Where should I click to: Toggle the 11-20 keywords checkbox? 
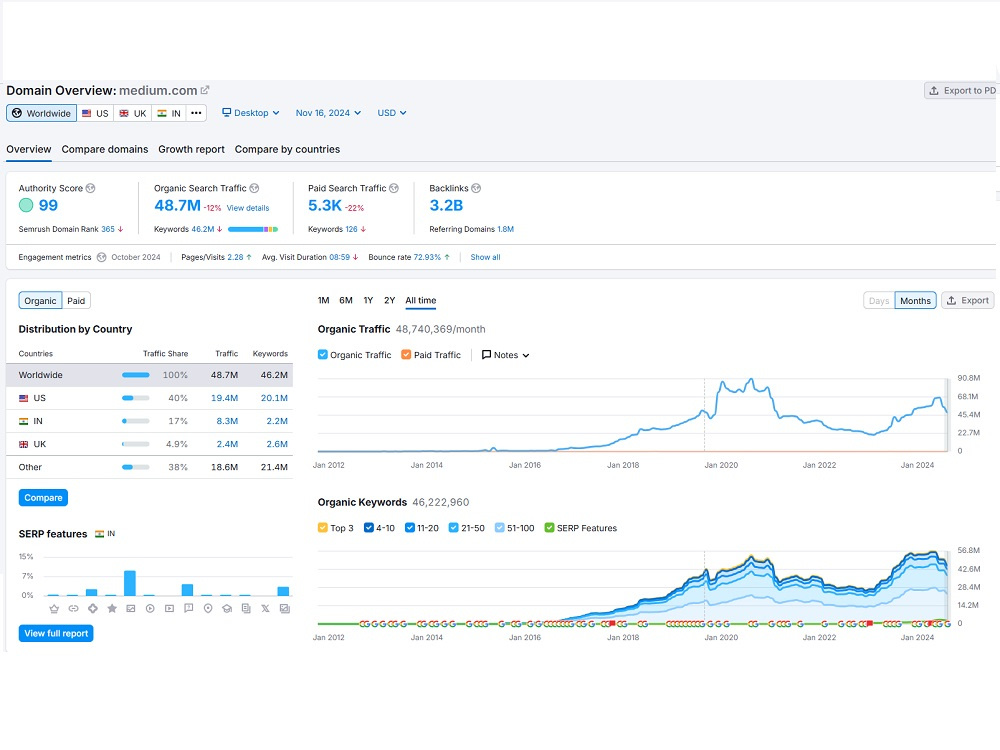tap(410, 527)
